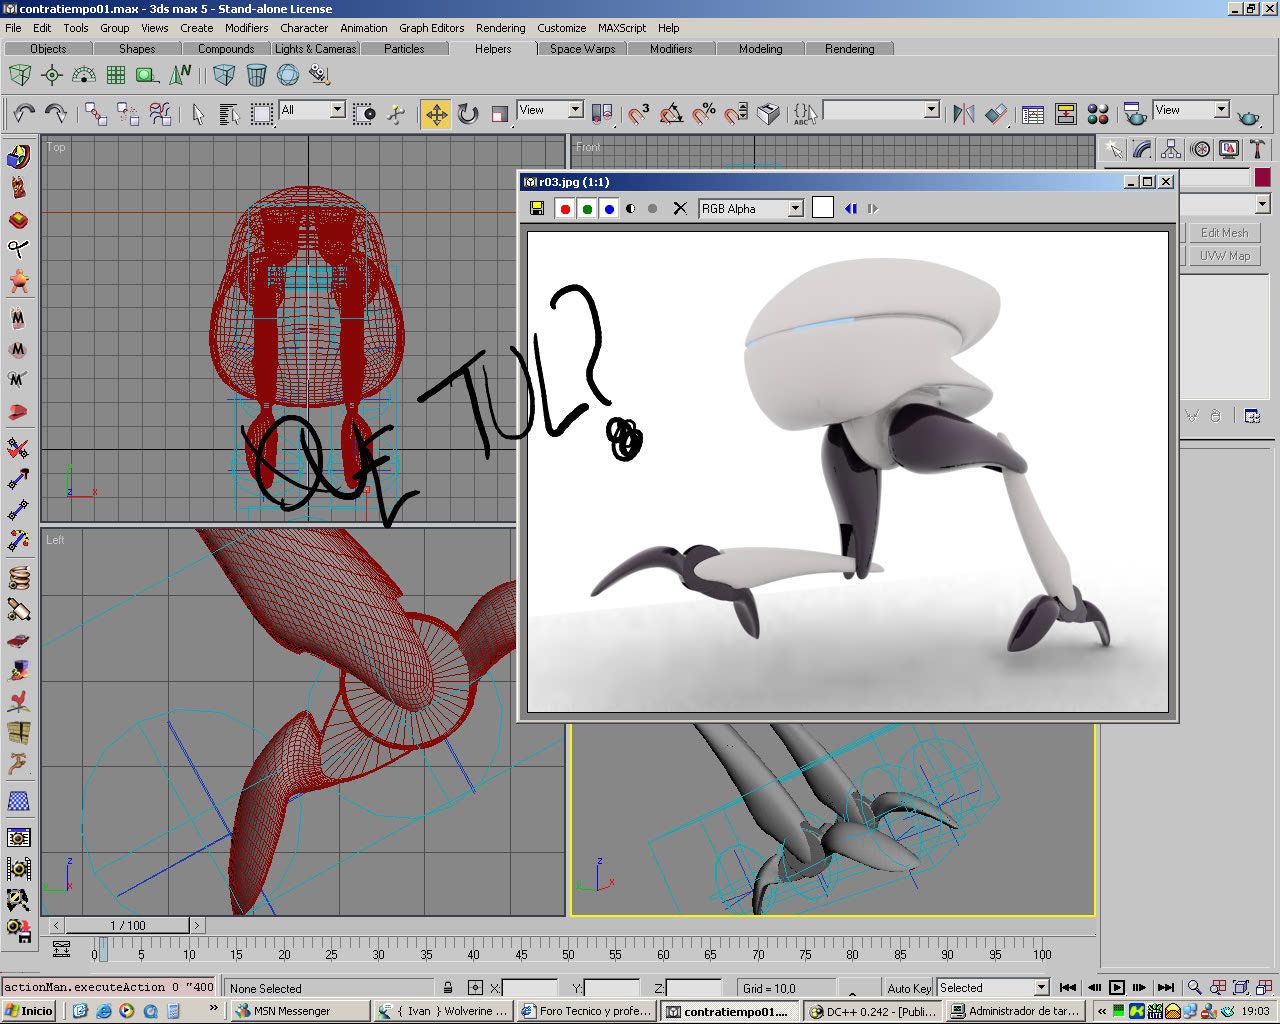This screenshot has height=1024, width=1280.
Task: Save the r03.jpg bitmap with disk icon
Action: (537, 208)
